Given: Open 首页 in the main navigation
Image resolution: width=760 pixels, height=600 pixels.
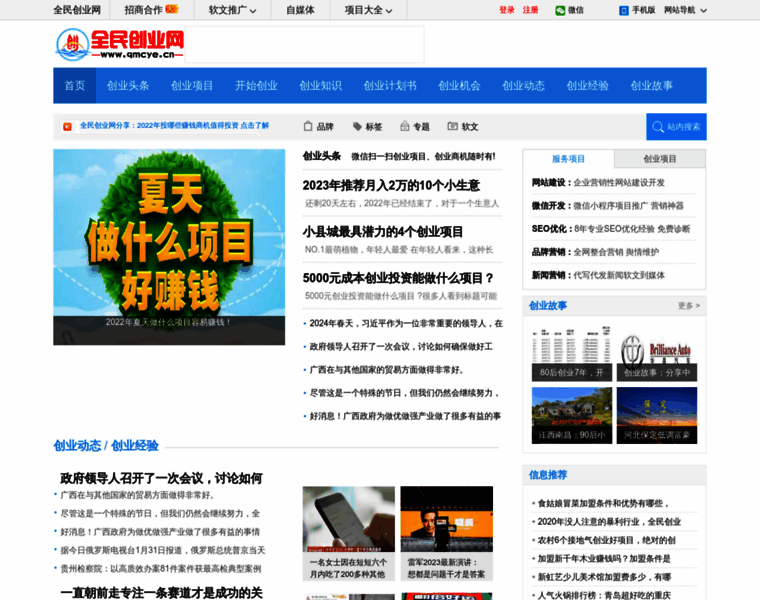Looking at the screenshot, I should click(x=75, y=86).
